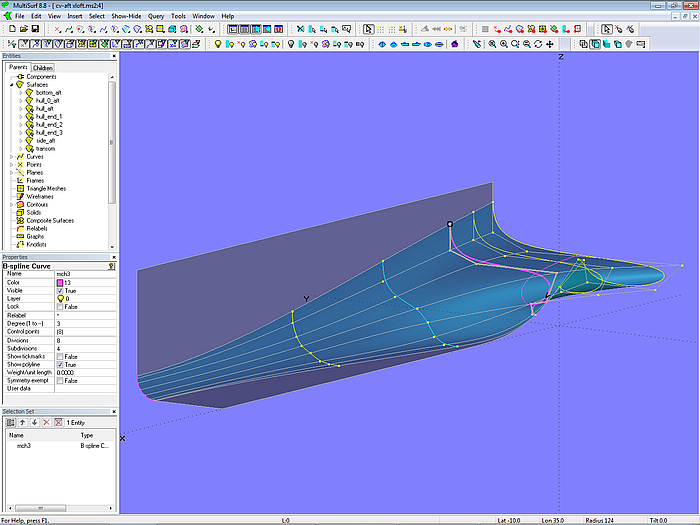
Task: Click the red X clear selection icon
Action: [x=45, y=423]
